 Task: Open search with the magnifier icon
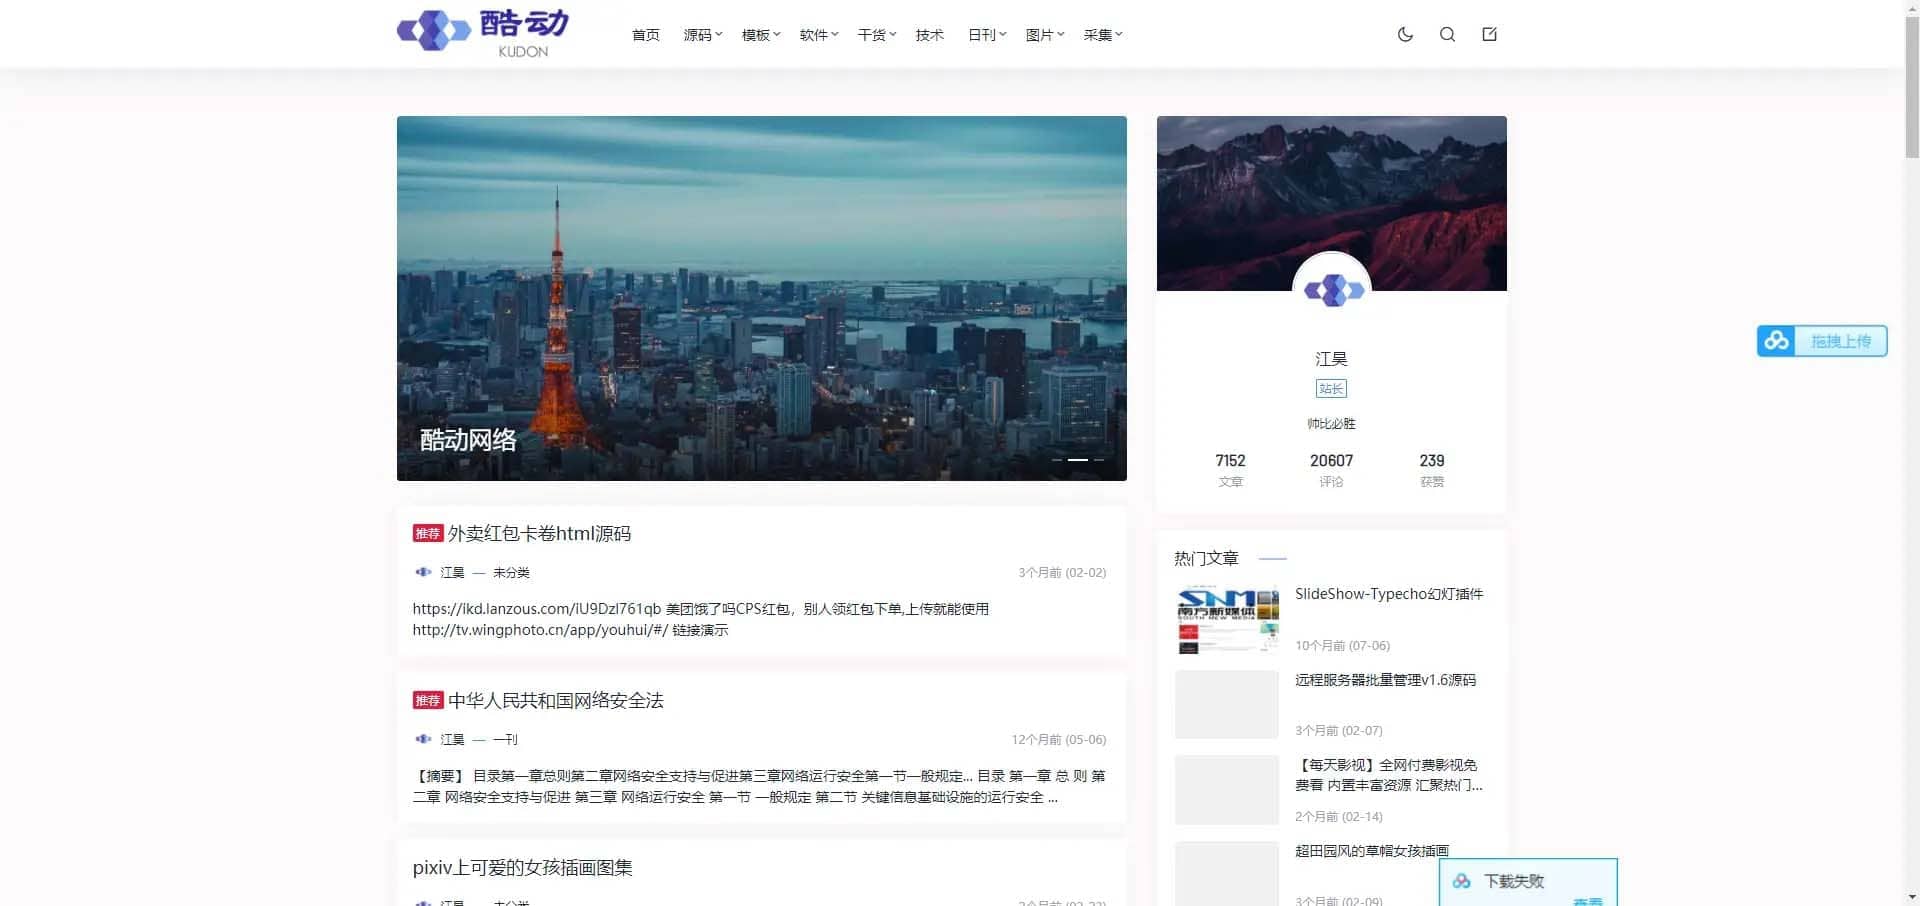point(1447,34)
